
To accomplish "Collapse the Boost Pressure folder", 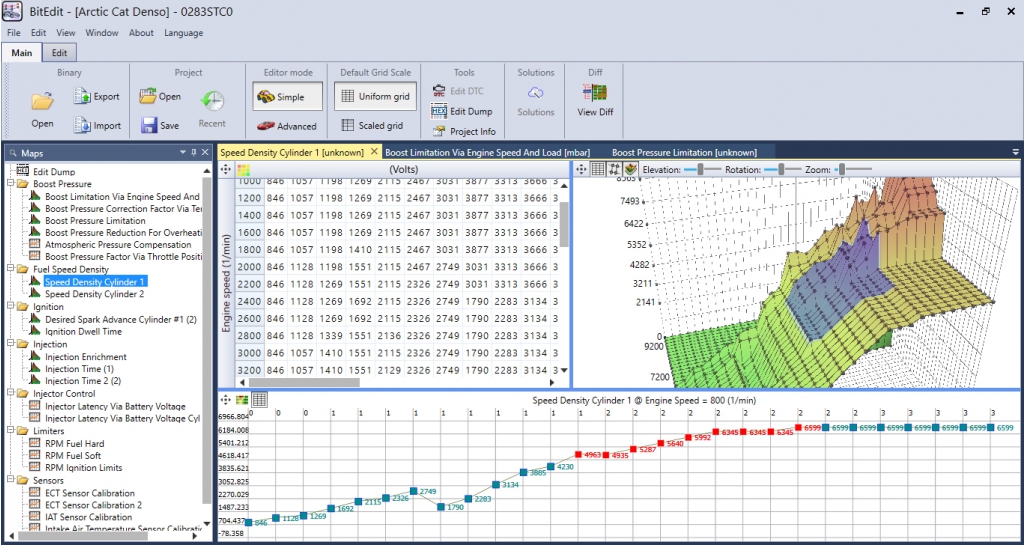I will pos(10,184).
